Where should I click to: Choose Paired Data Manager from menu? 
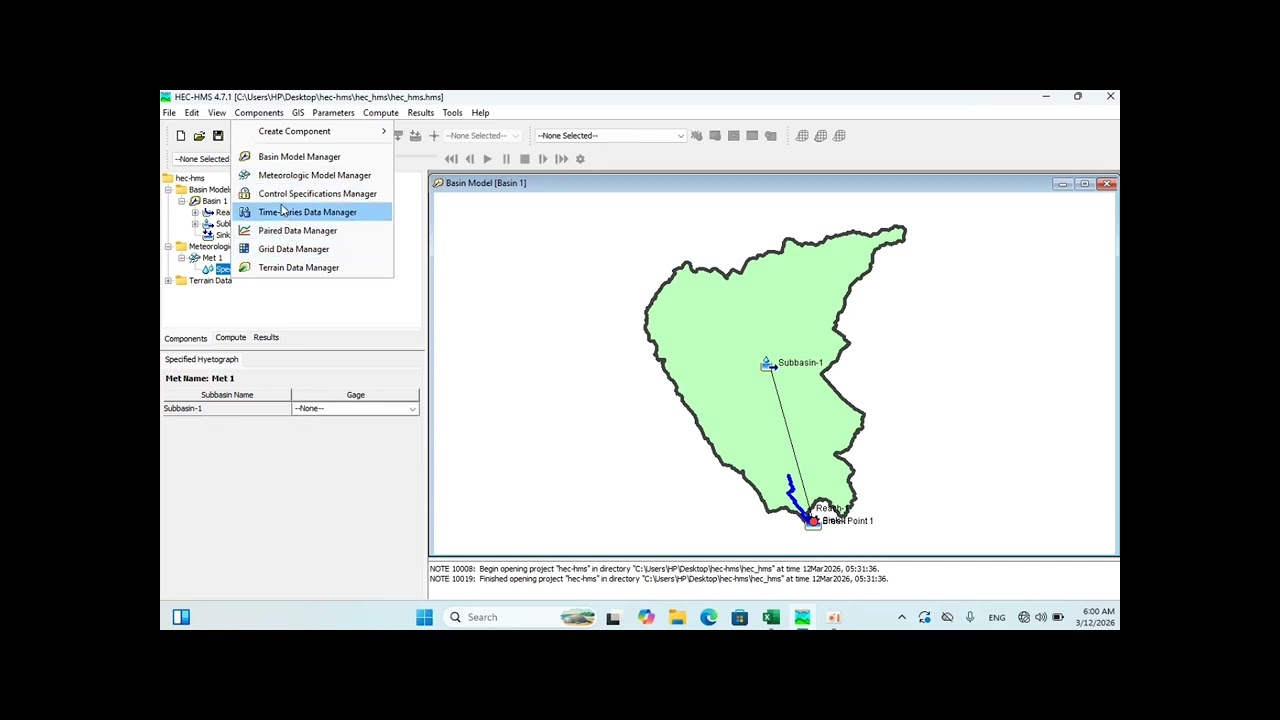312,231
